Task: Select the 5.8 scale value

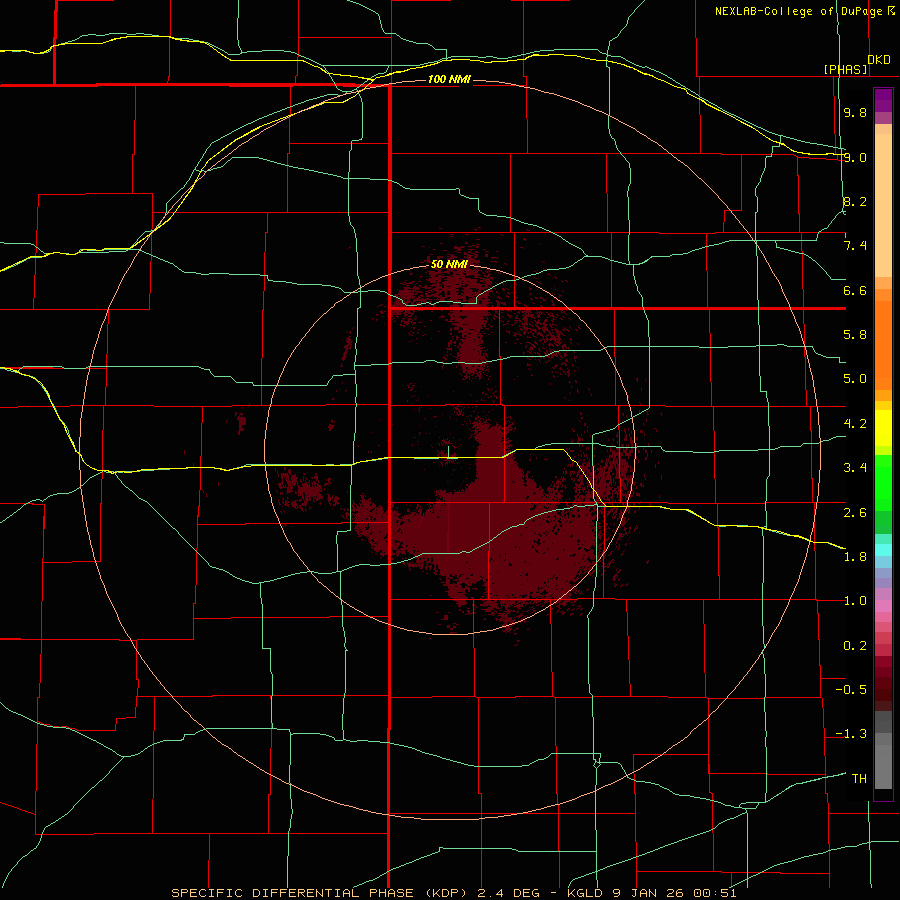Action: tap(855, 335)
